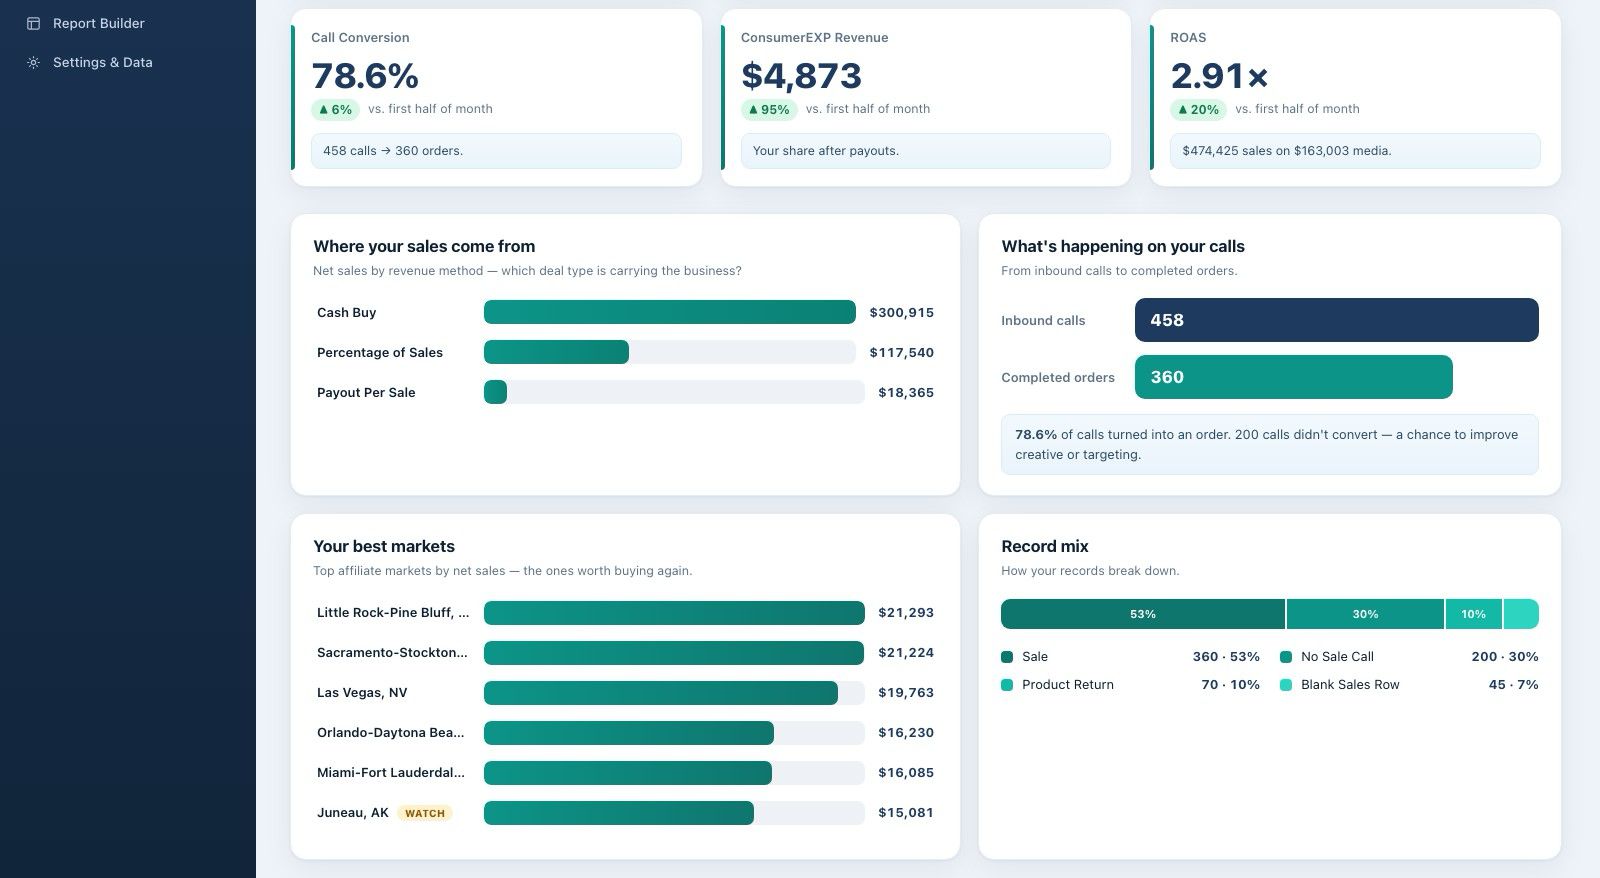Click the Sale legend color swatch
Image resolution: width=1600 pixels, height=878 pixels.
1007,657
